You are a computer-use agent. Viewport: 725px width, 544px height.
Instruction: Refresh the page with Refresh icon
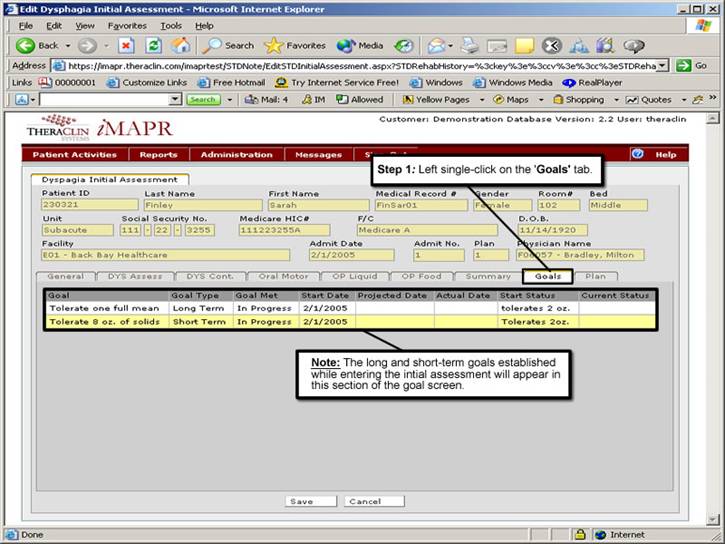pos(154,45)
